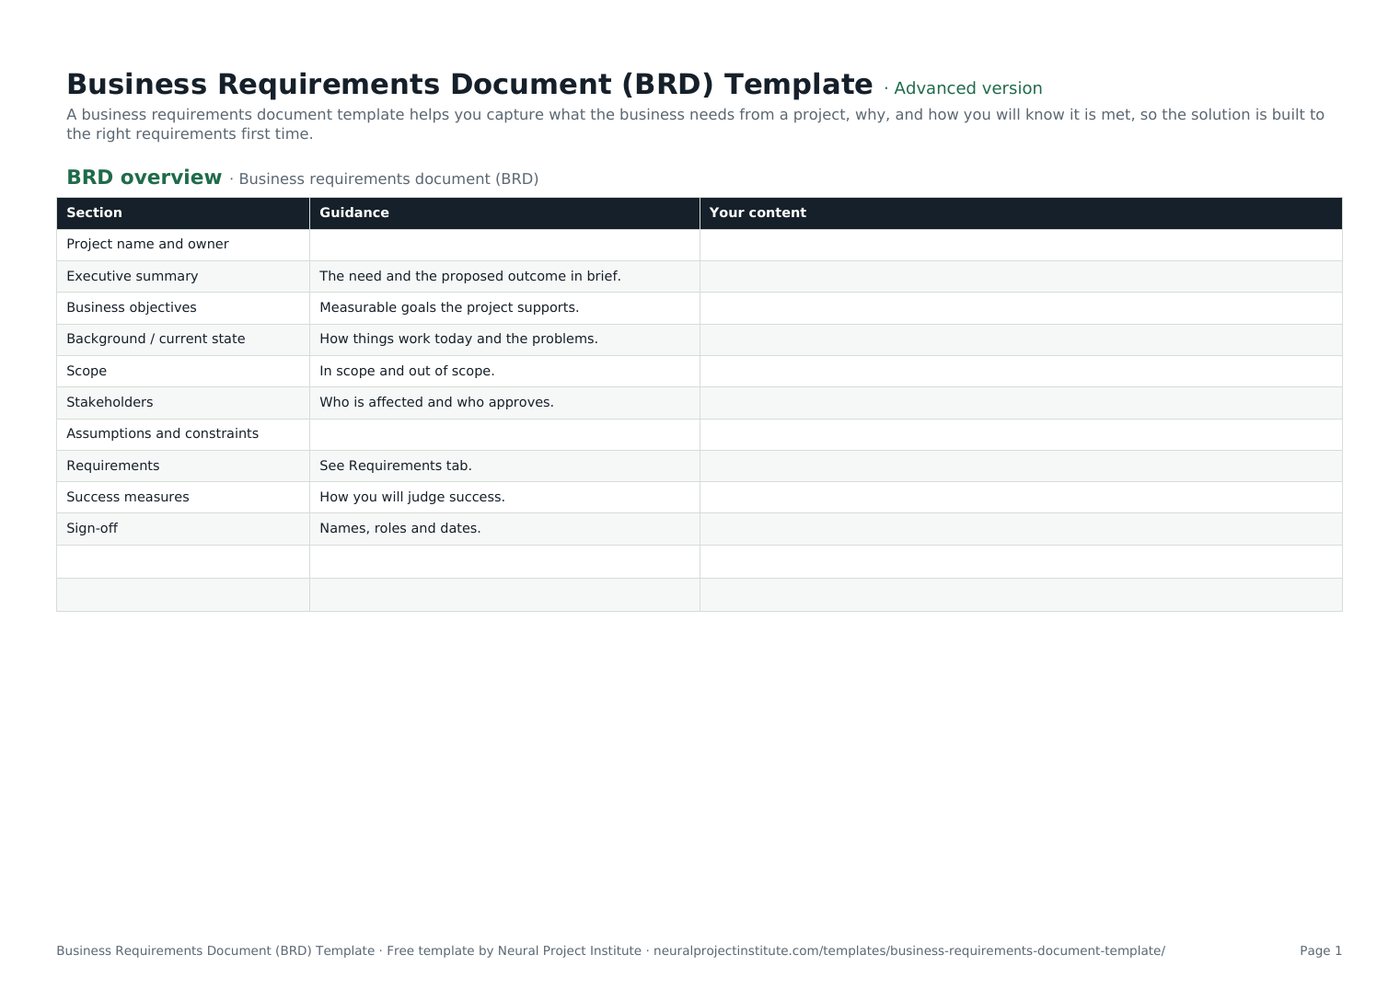
Task: Click 'How you will judge success.'
Action: click(x=412, y=497)
